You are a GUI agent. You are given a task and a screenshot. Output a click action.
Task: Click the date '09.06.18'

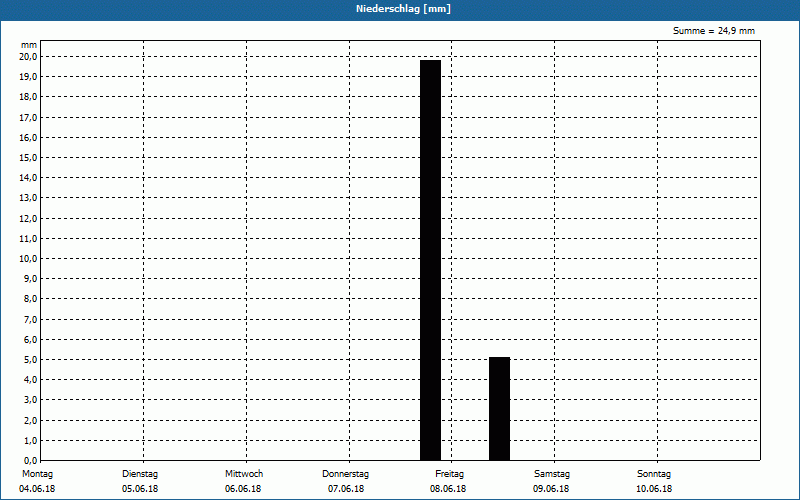click(x=551, y=489)
